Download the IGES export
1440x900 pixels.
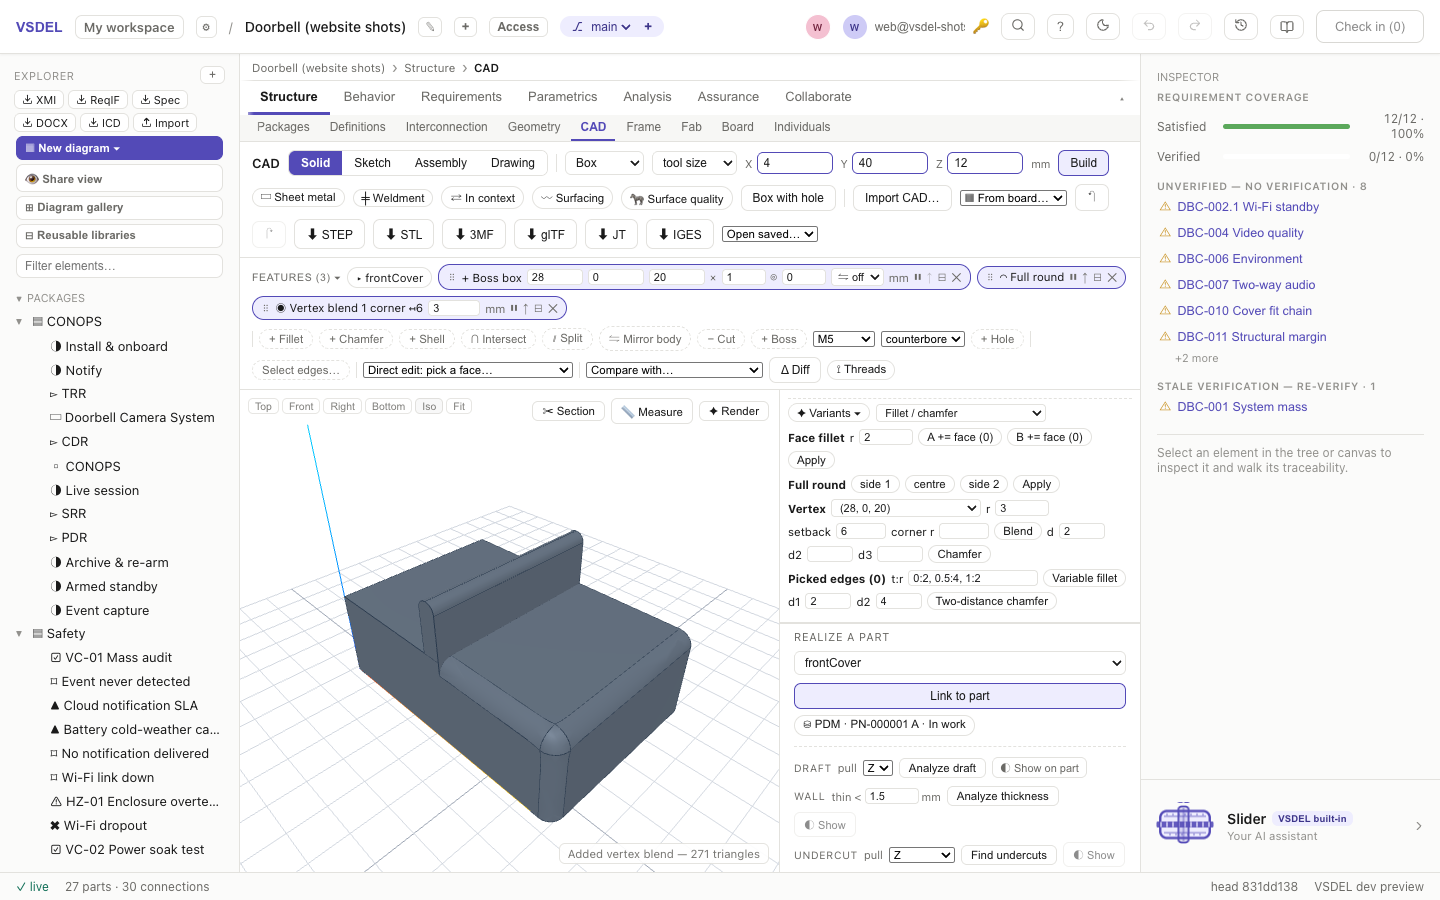680,234
